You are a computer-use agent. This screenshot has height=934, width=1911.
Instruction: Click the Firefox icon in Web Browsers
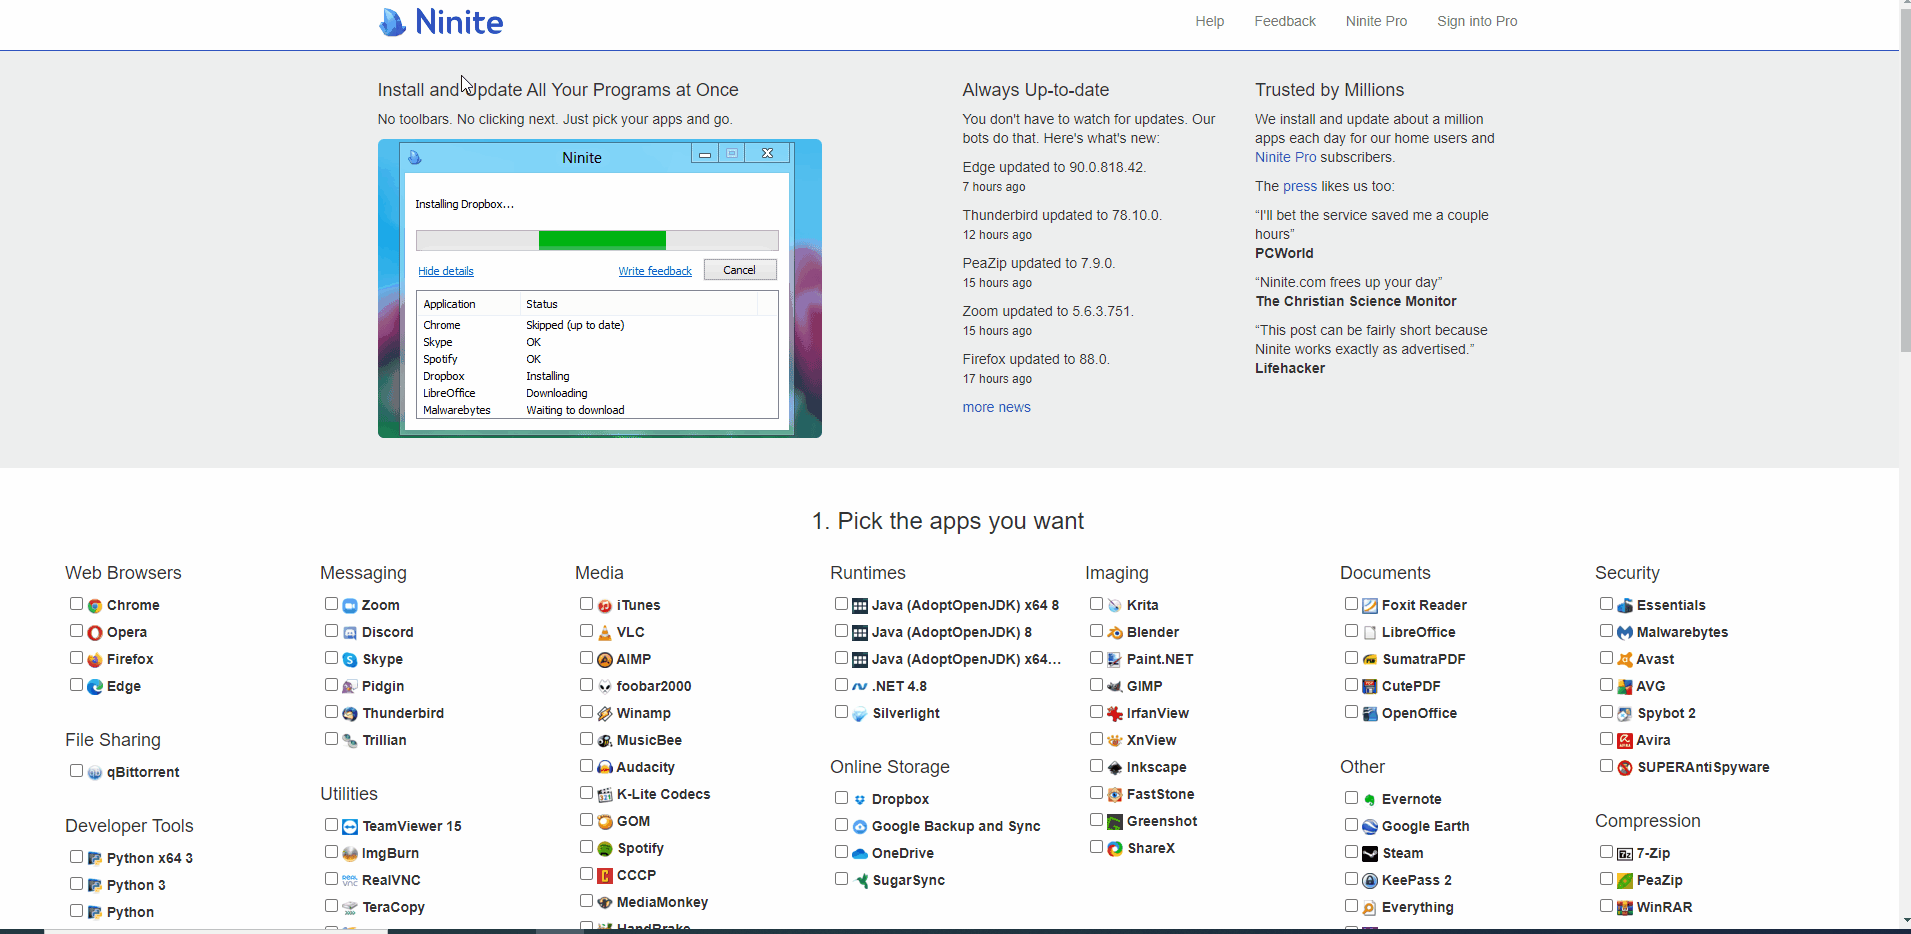95,660
